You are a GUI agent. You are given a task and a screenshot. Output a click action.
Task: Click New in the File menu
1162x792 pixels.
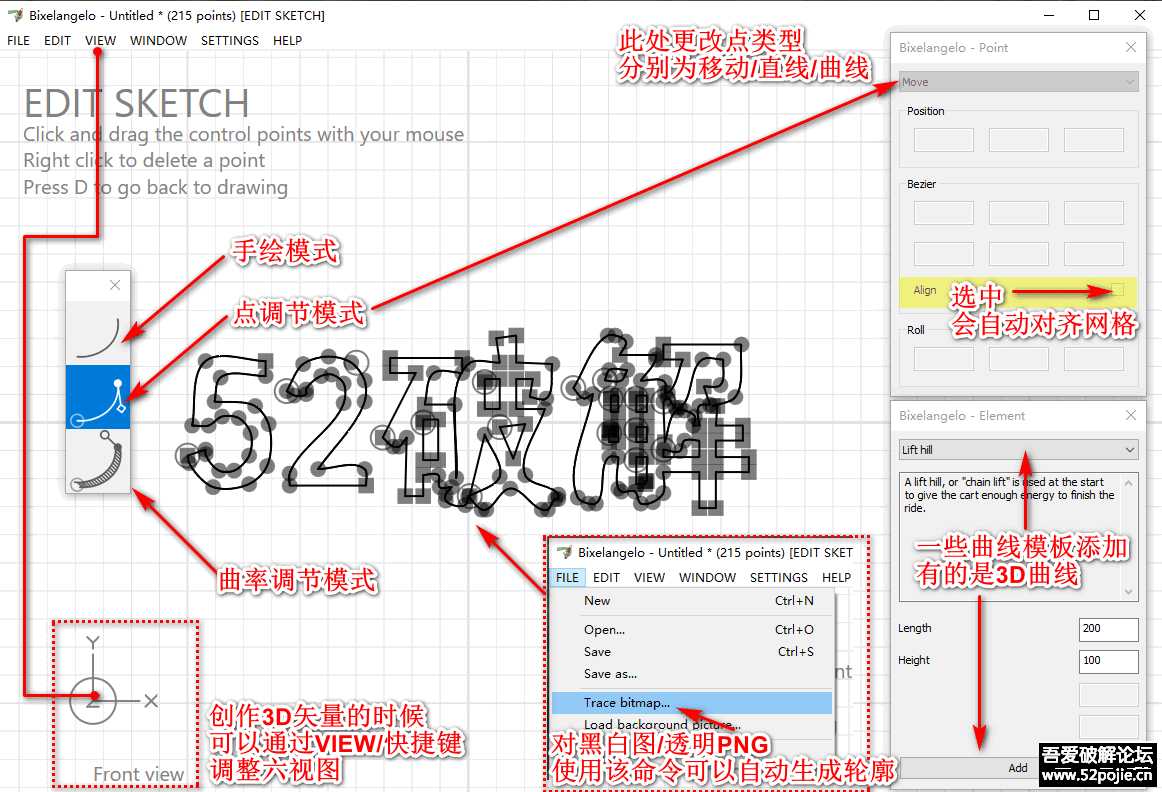click(x=596, y=600)
